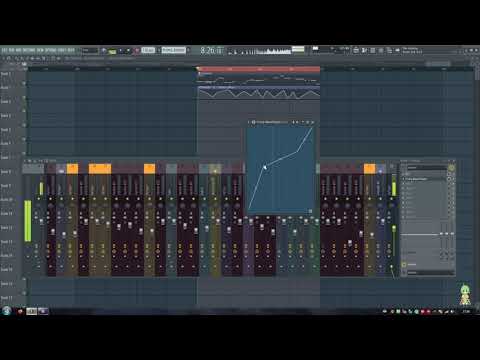Open the WaveShaper plugin options arrow

point(248,122)
